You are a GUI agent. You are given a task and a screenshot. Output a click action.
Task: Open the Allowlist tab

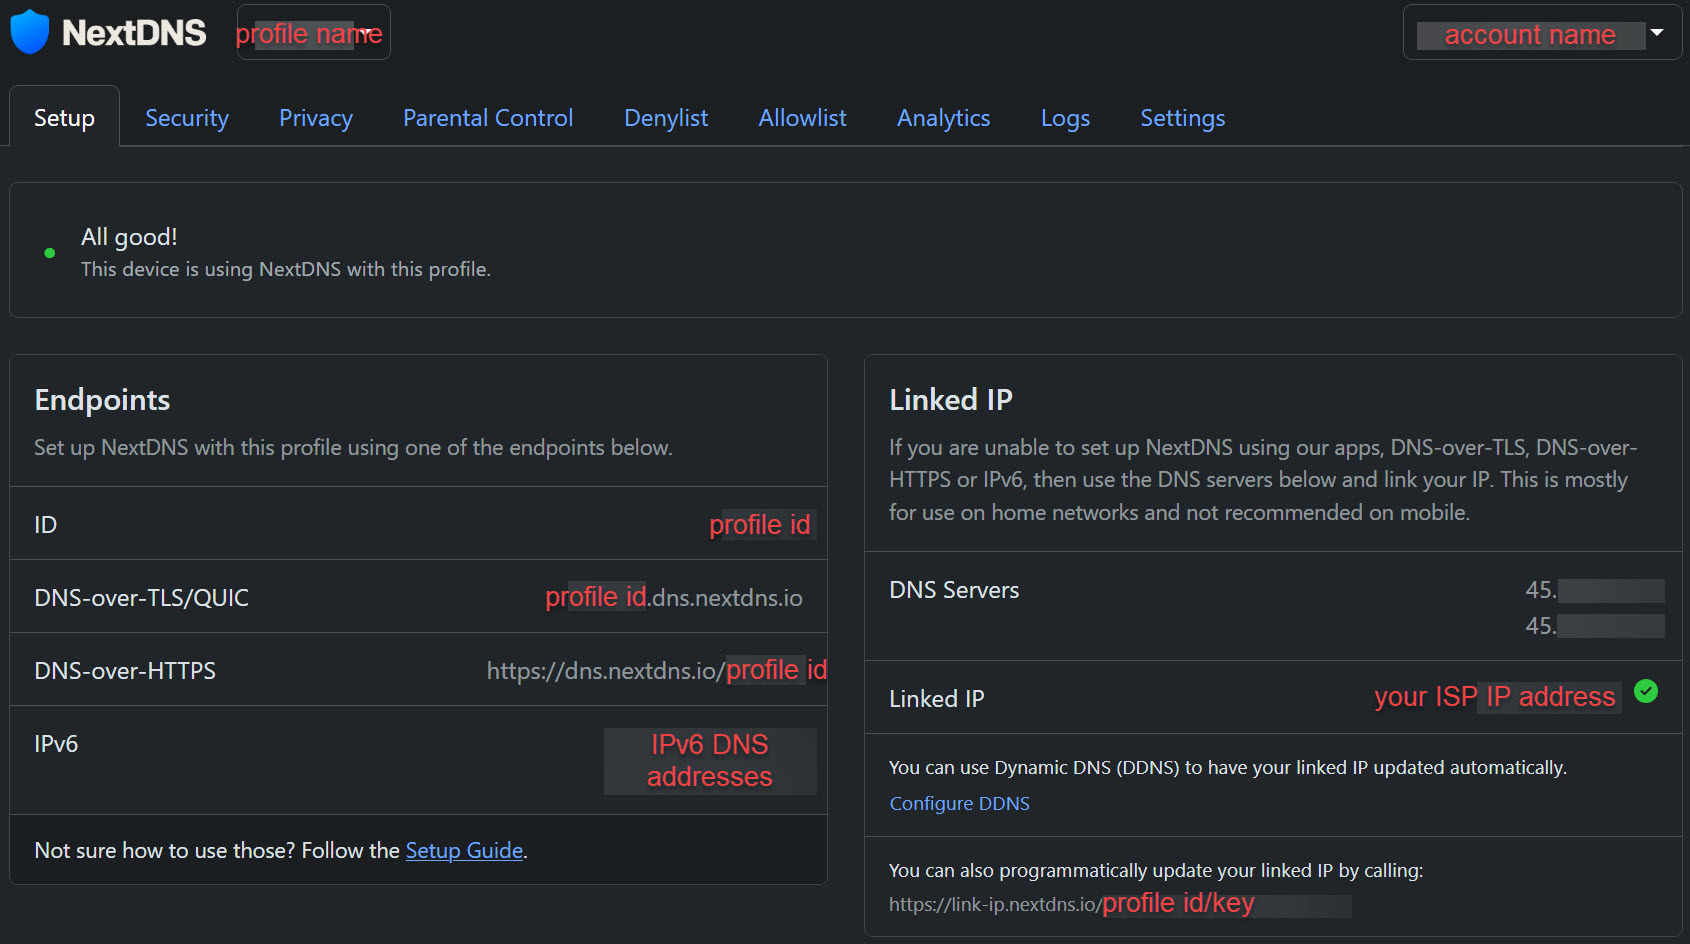[x=802, y=118]
